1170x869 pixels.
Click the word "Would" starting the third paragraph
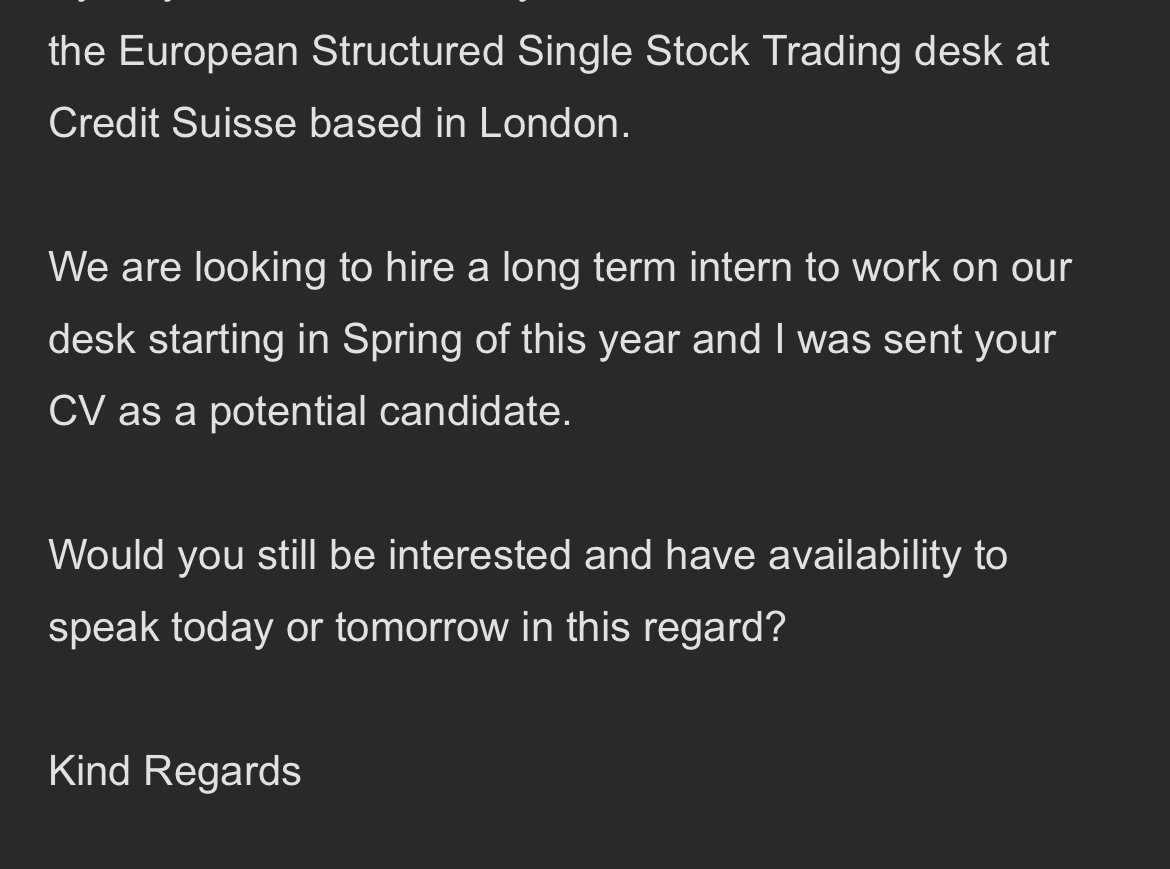click(106, 555)
